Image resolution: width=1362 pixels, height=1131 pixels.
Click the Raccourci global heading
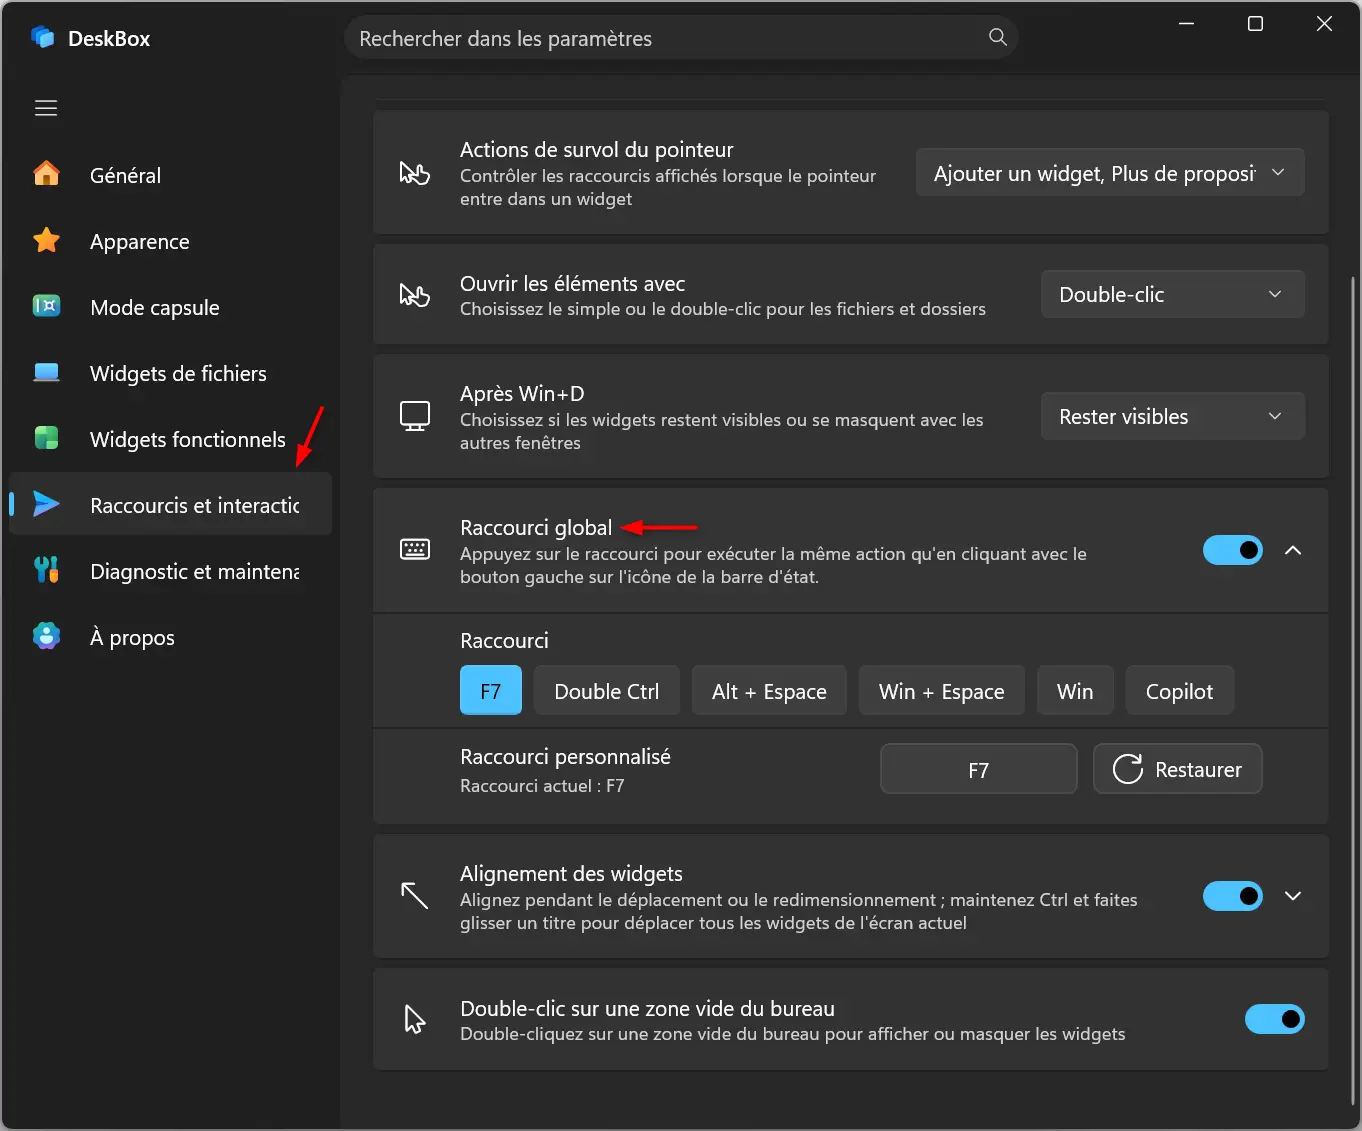click(x=536, y=527)
